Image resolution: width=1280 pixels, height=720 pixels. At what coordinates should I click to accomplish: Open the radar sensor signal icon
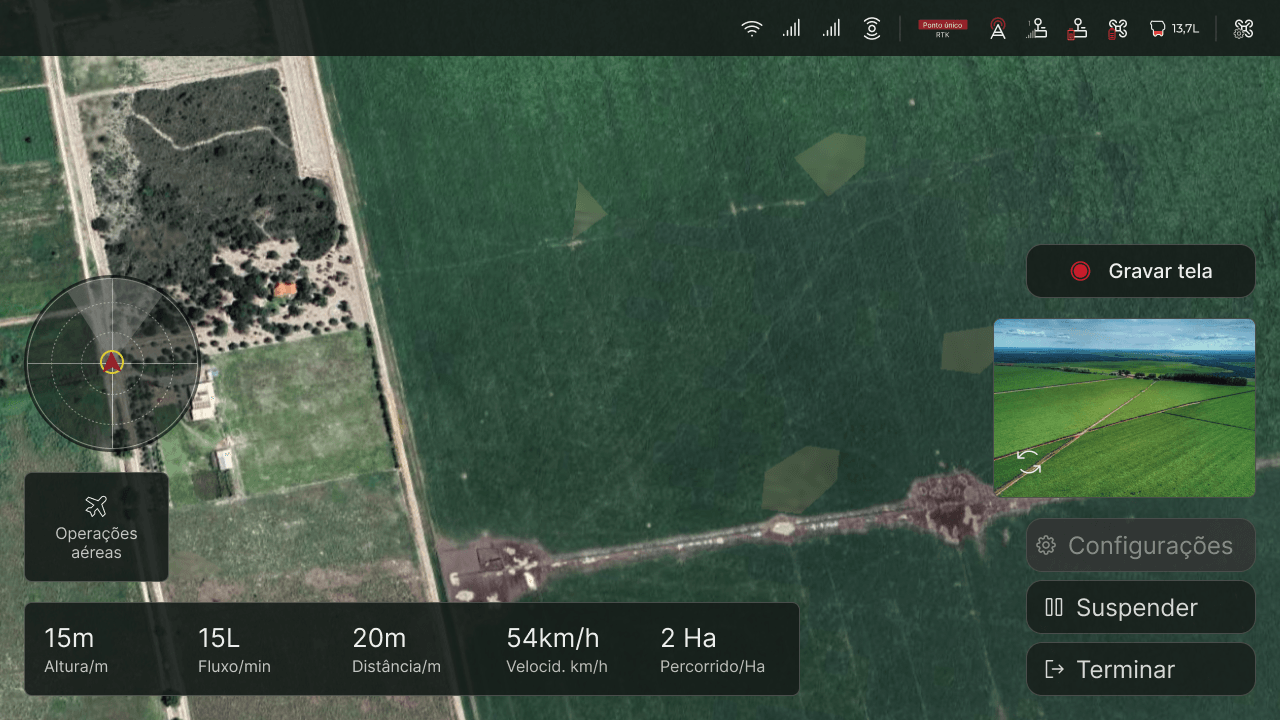(x=872, y=29)
